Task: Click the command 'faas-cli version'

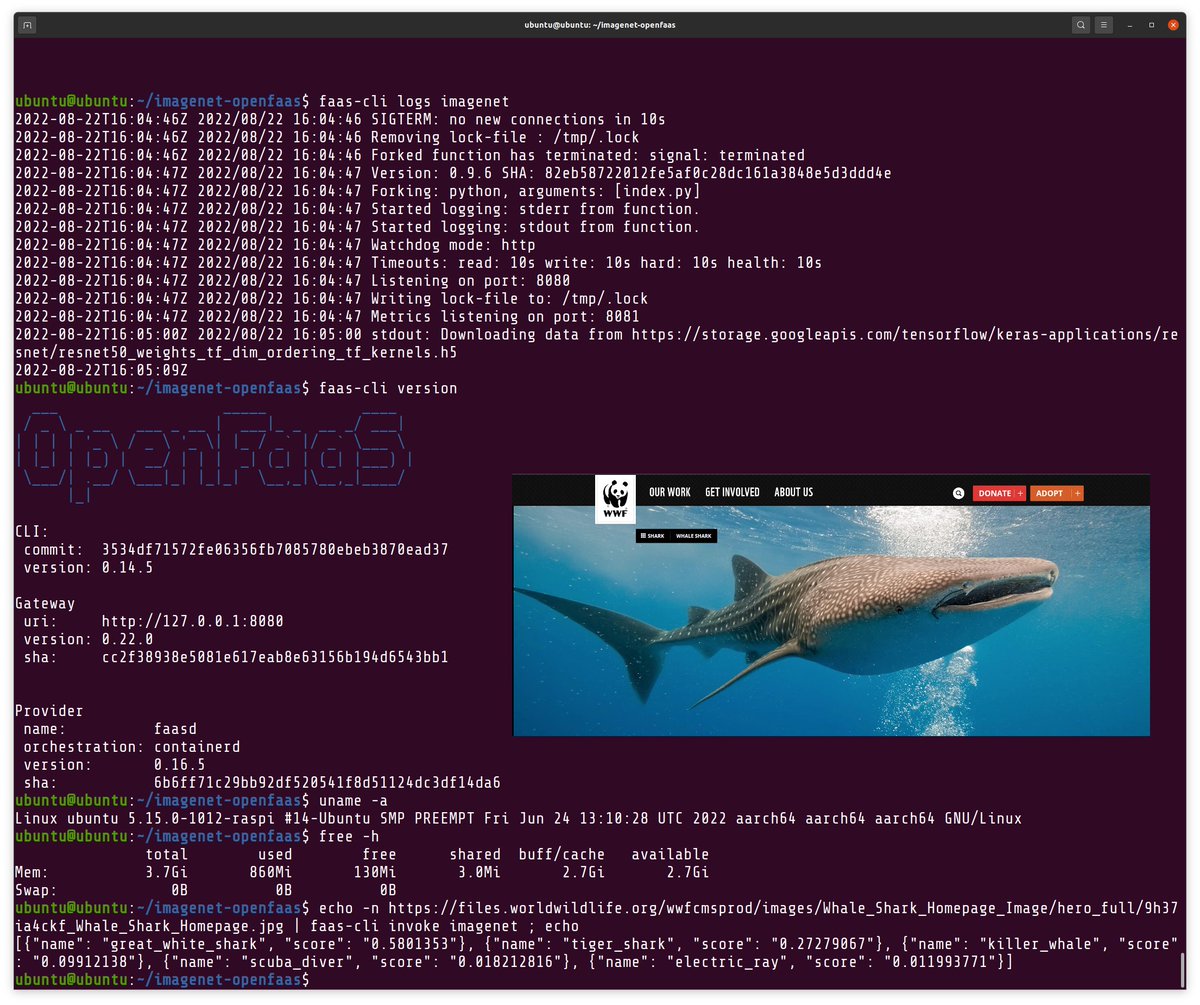Action: click(388, 388)
